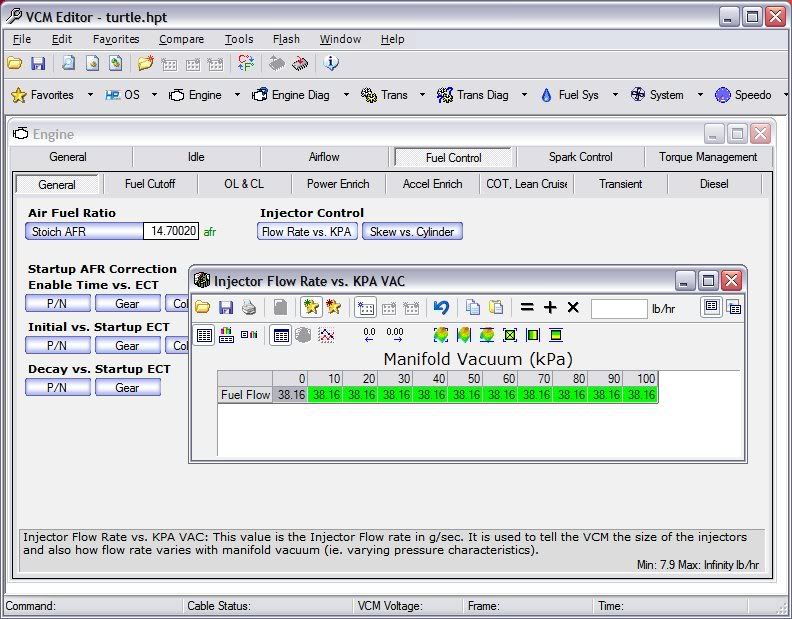Select the Fuel Cutoff sub-tab
This screenshot has height=619, width=792.
[x=150, y=184]
